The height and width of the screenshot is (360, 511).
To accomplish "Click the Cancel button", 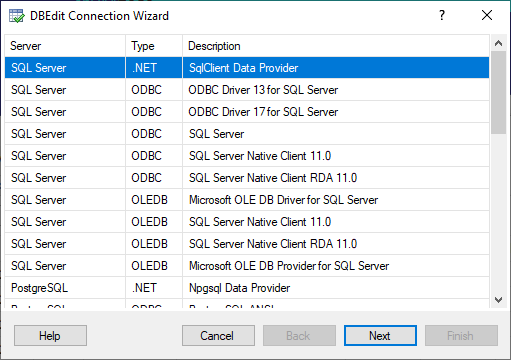I will [x=218, y=336].
